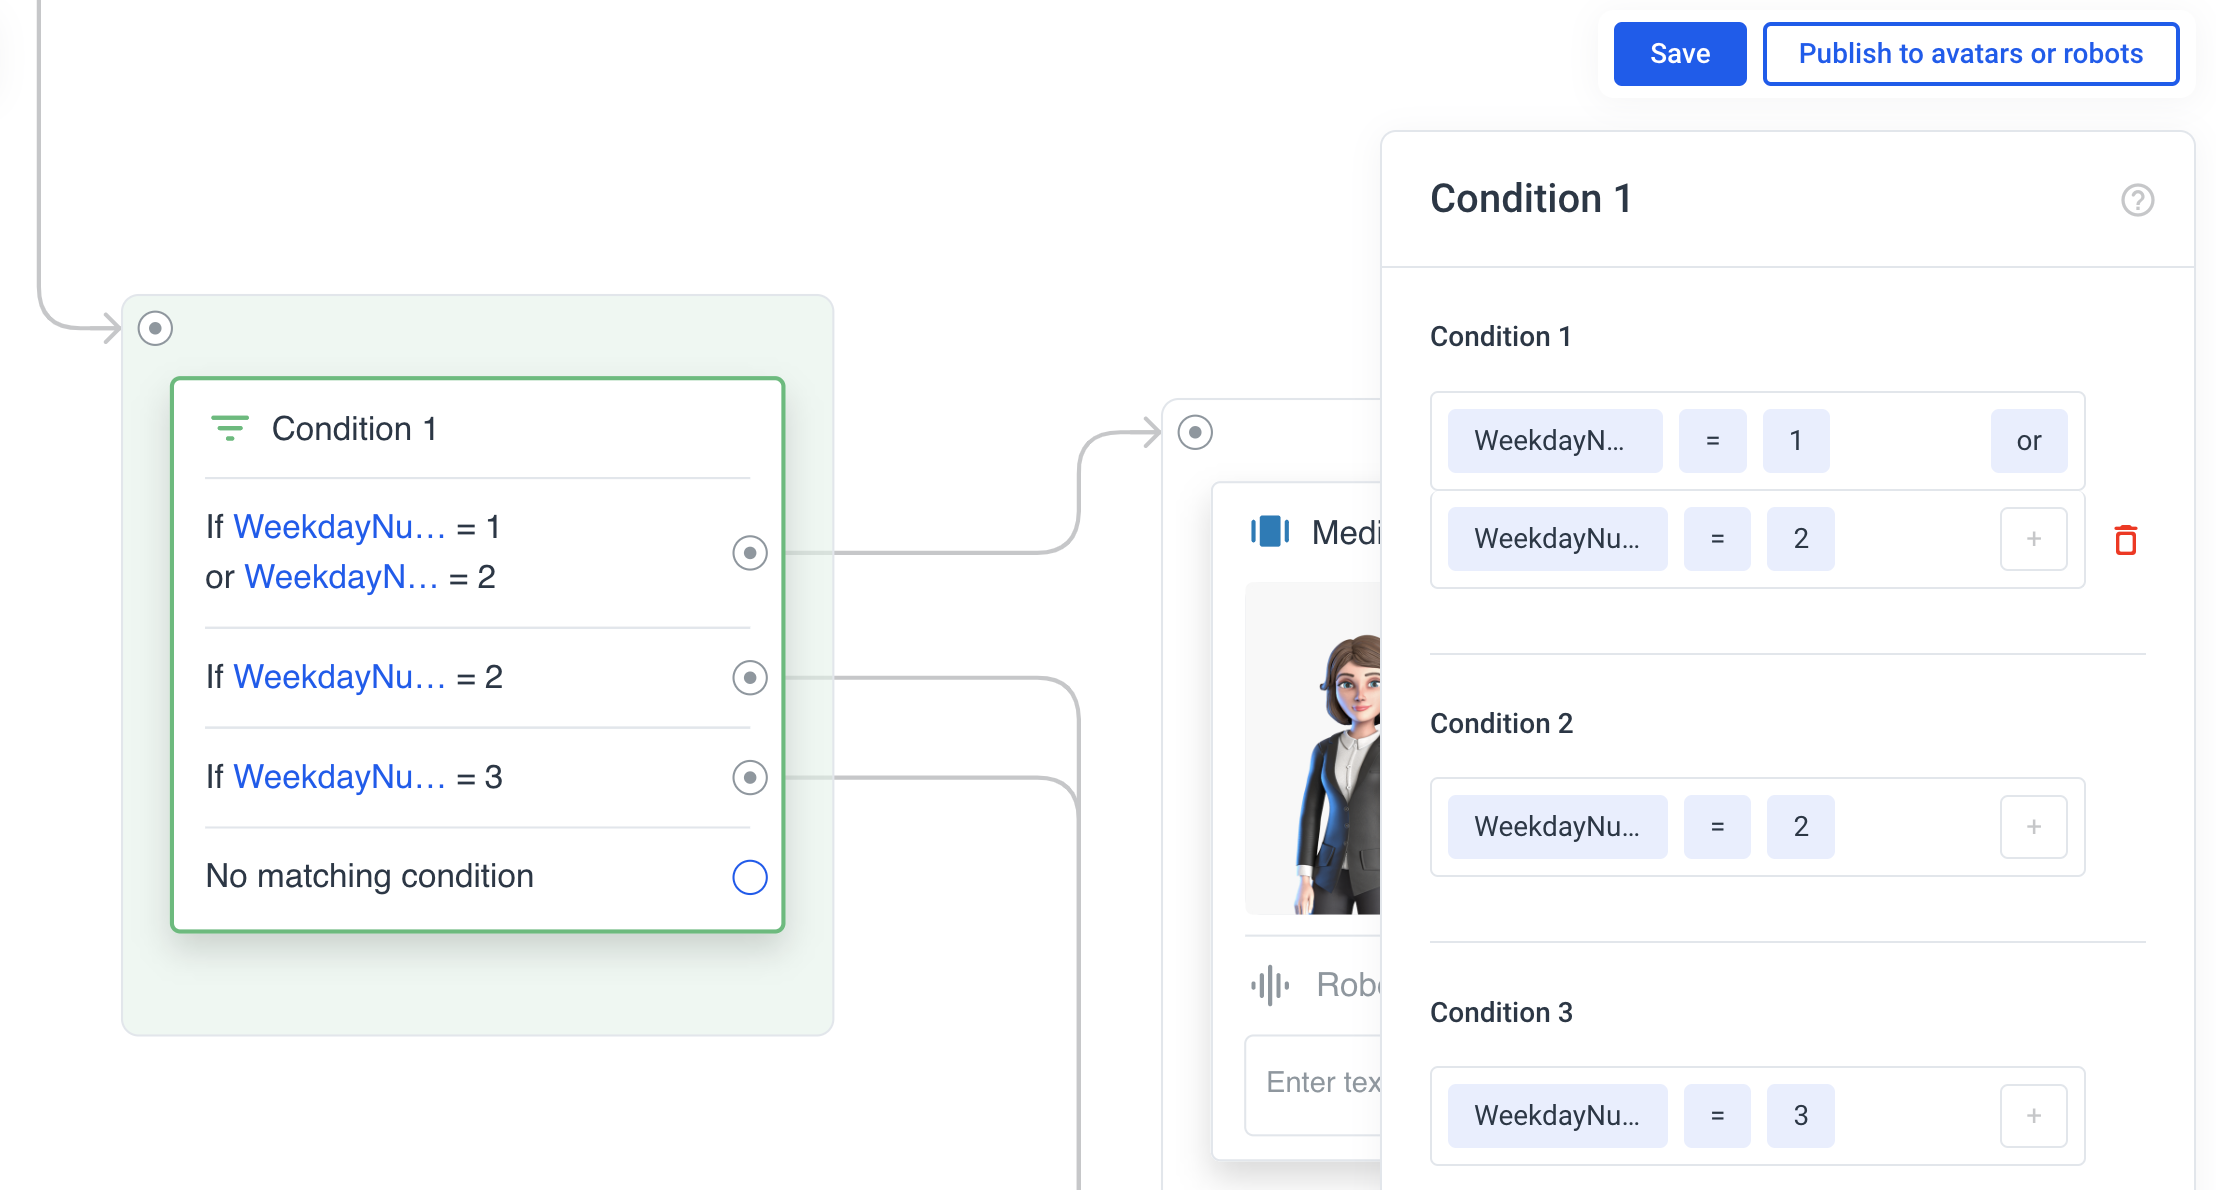Open Condition 2 variable dropdown WeekdayNu...
2216x1190 pixels.
tap(1557, 827)
